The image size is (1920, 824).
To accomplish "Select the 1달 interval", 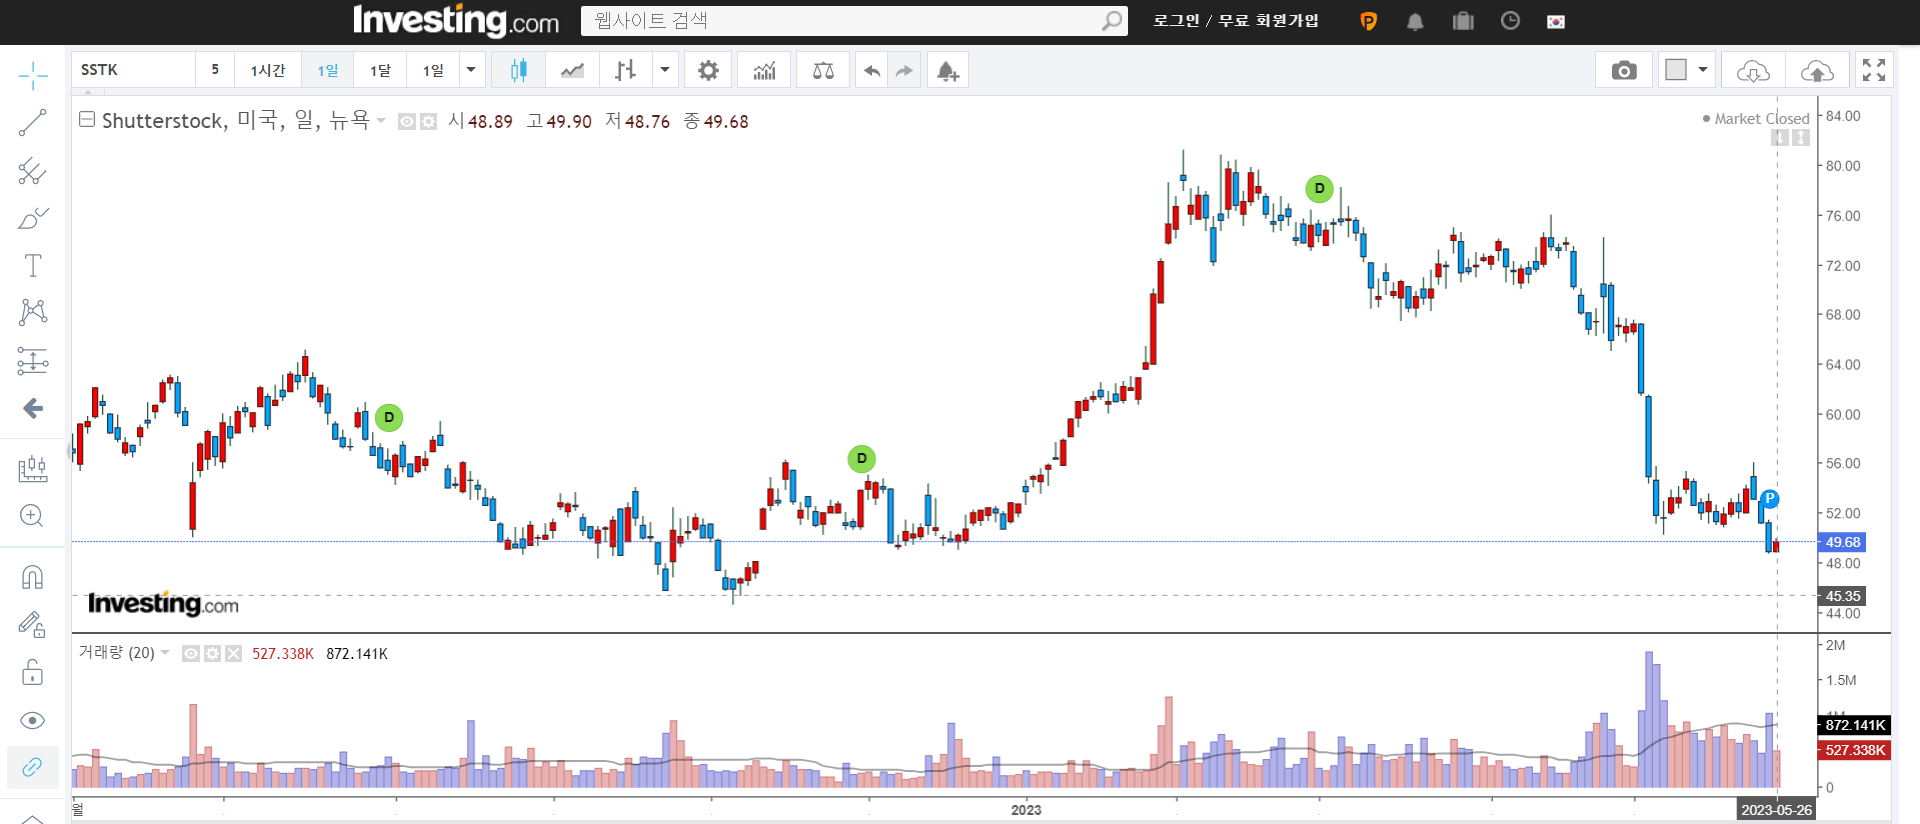I will [x=380, y=70].
